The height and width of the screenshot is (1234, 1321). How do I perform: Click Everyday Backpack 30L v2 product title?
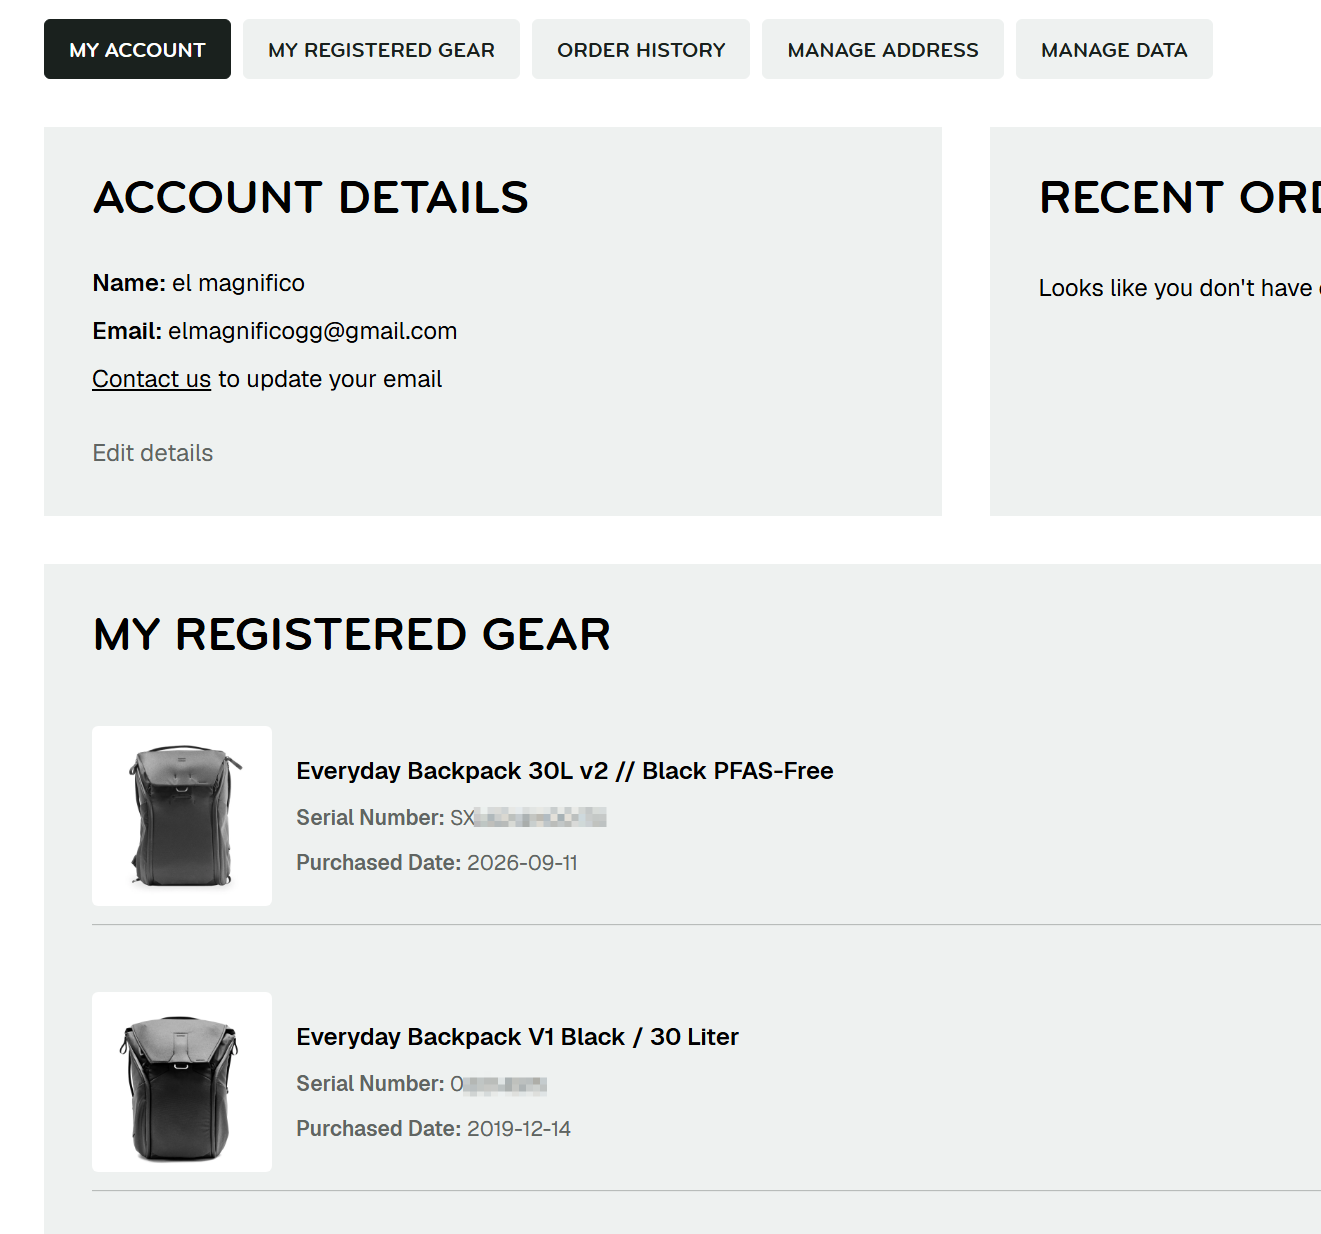[565, 771]
